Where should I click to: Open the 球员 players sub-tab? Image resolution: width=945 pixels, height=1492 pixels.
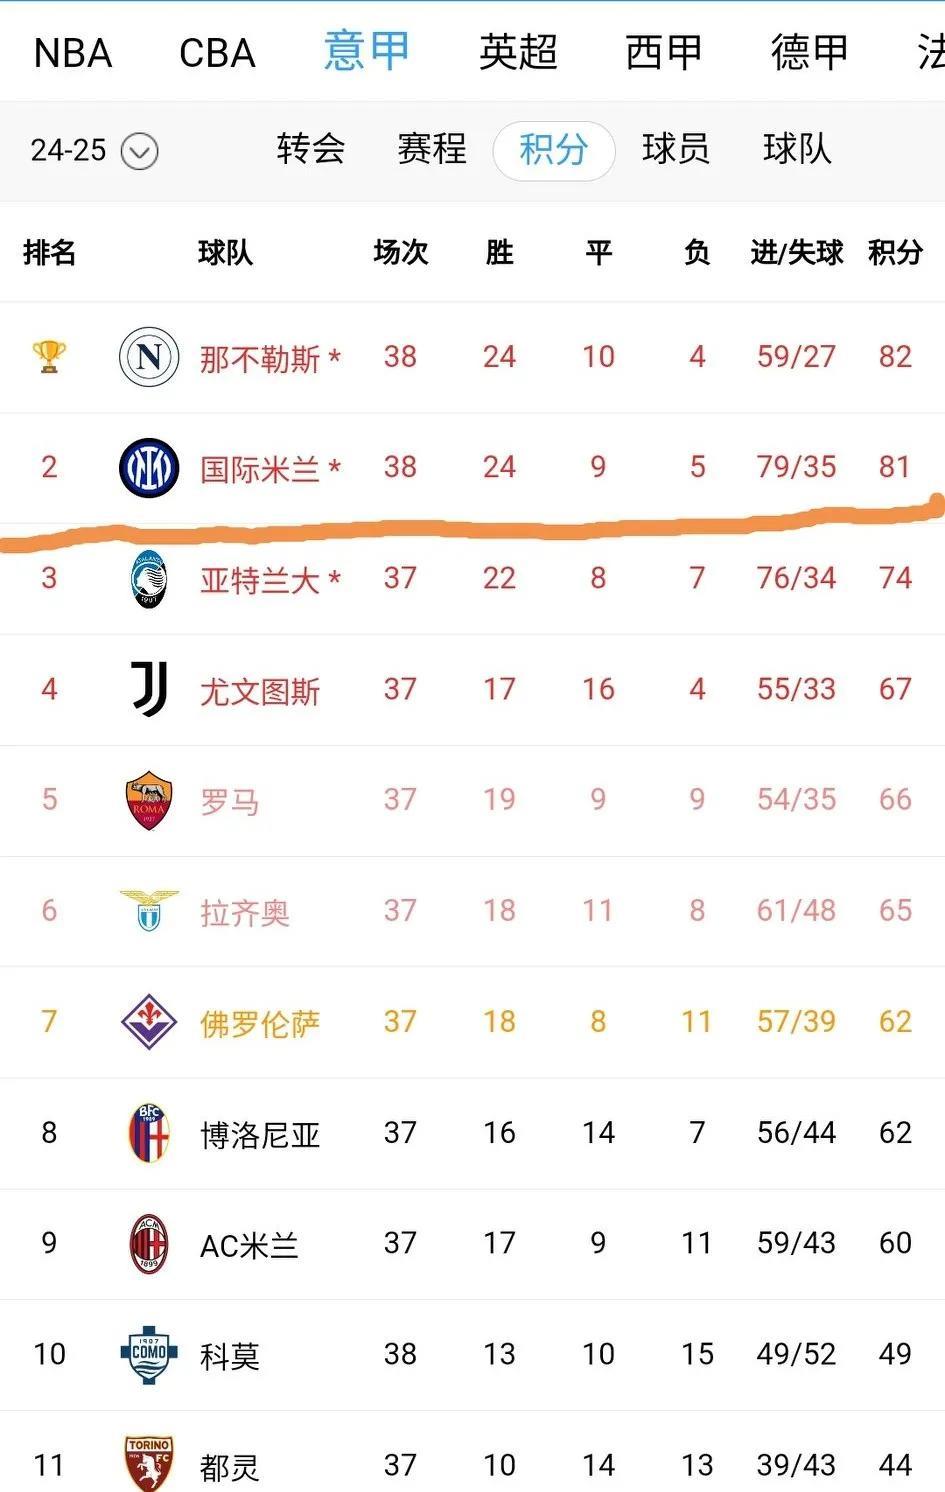coord(676,149)
